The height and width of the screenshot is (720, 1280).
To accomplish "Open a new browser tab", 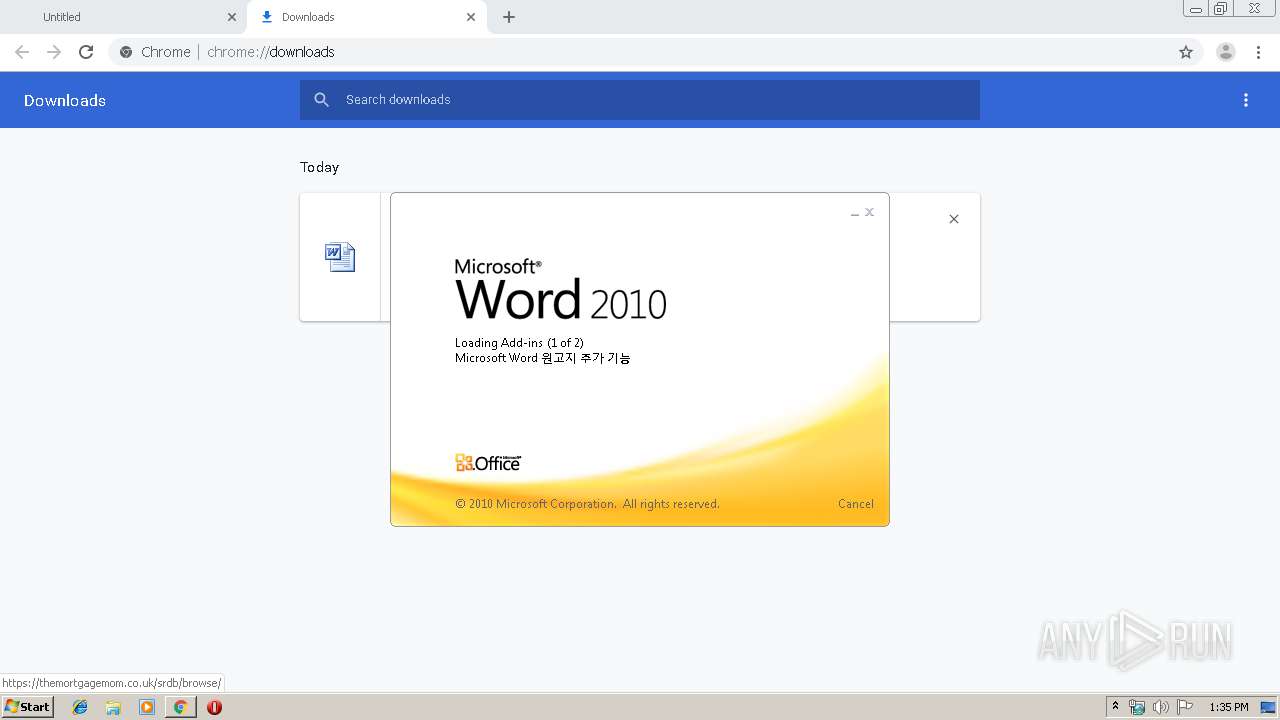I will [x=509, y=17].
